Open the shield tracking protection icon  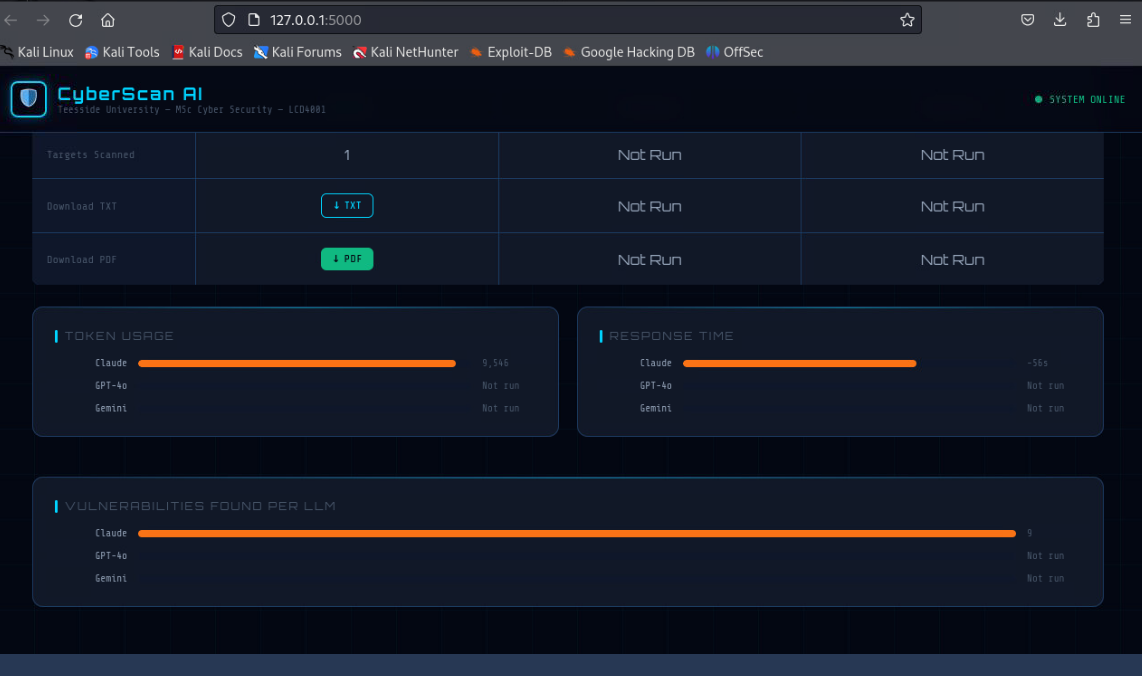pyautogui.click(x=229, y=20)
